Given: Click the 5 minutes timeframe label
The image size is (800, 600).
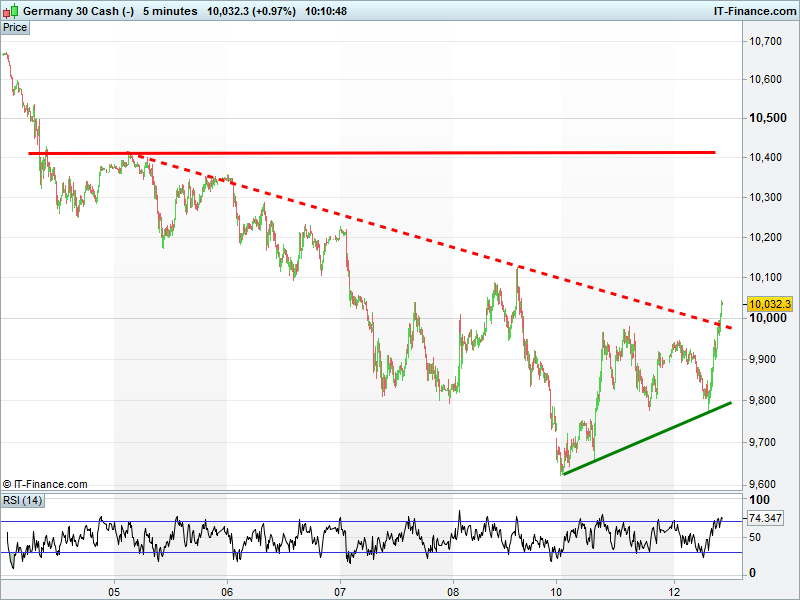Looking at the screenshot, I should click(x=170, y=10).
